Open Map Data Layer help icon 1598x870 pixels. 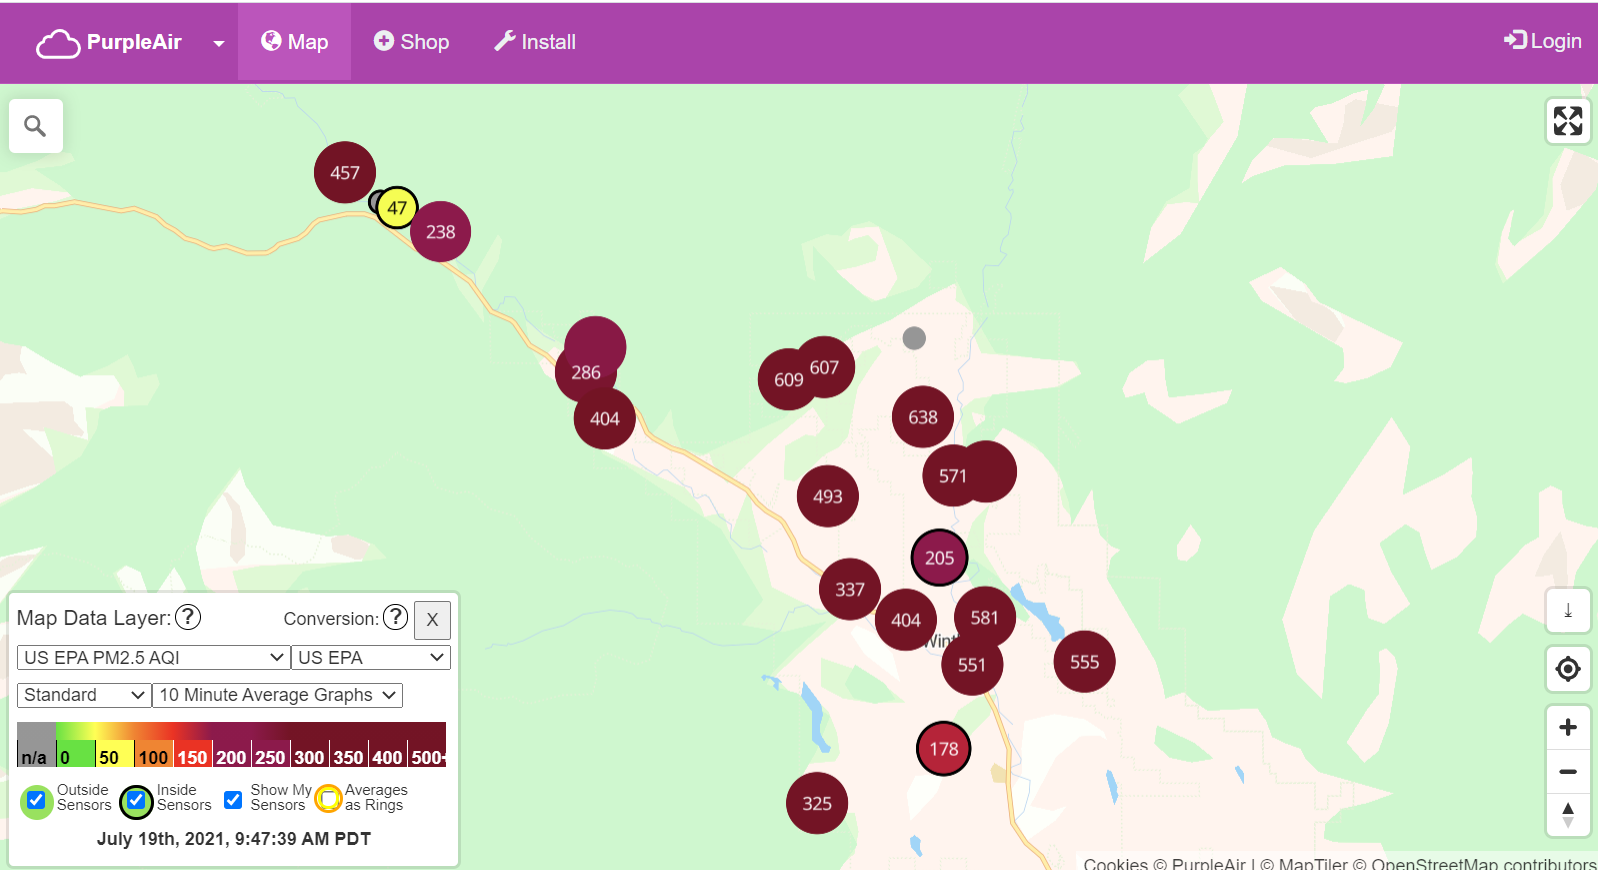click(x=188, y=617)
